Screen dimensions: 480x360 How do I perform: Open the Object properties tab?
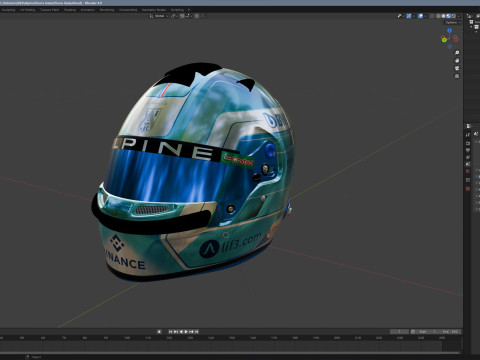tap(468, 180)
